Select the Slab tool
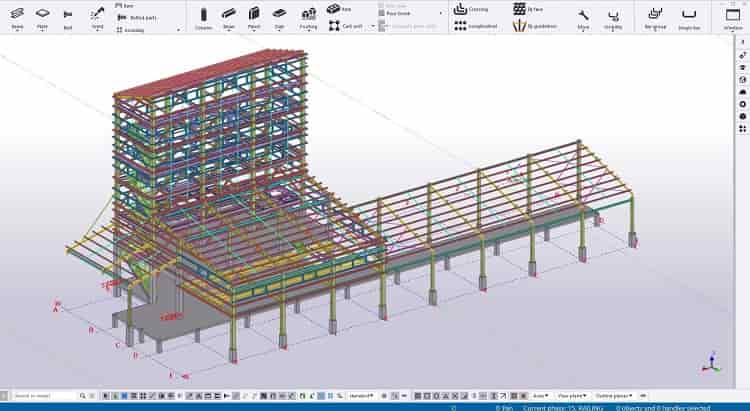 pos(279,17)
